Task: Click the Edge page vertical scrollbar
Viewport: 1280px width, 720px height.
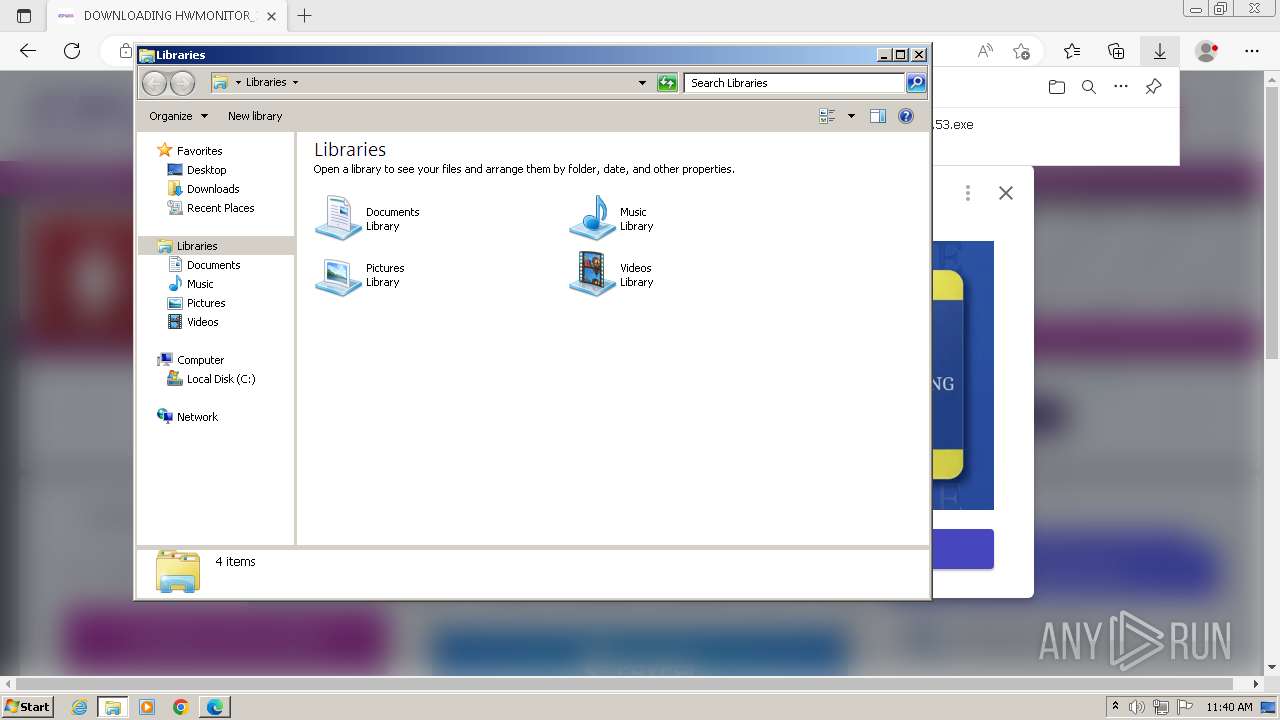Action: [1272, 223]
